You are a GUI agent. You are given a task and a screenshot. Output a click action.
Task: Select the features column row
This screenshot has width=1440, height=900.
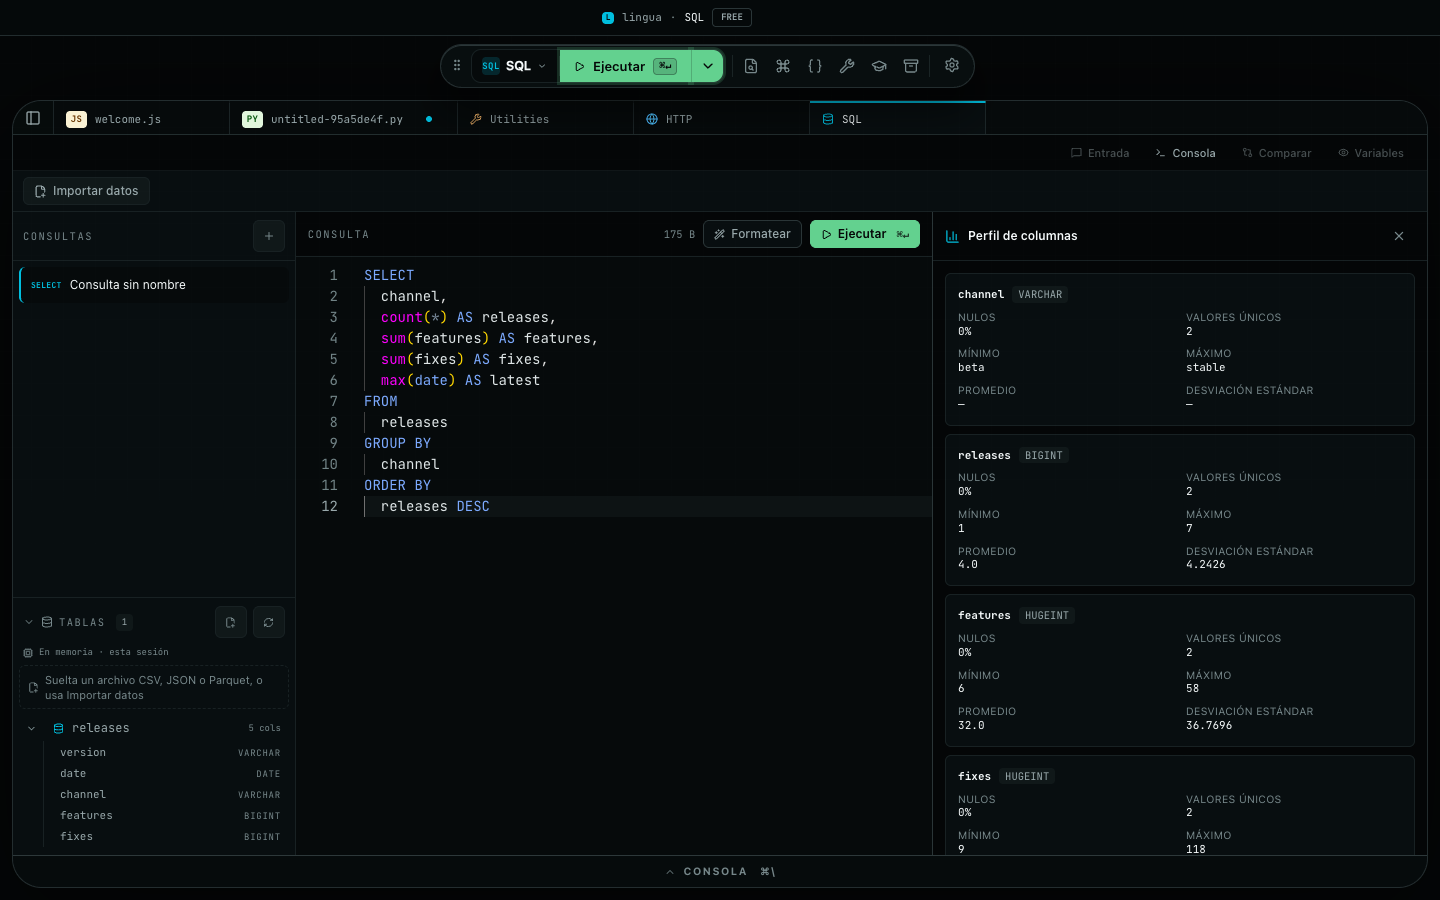[x=168, y=815]
